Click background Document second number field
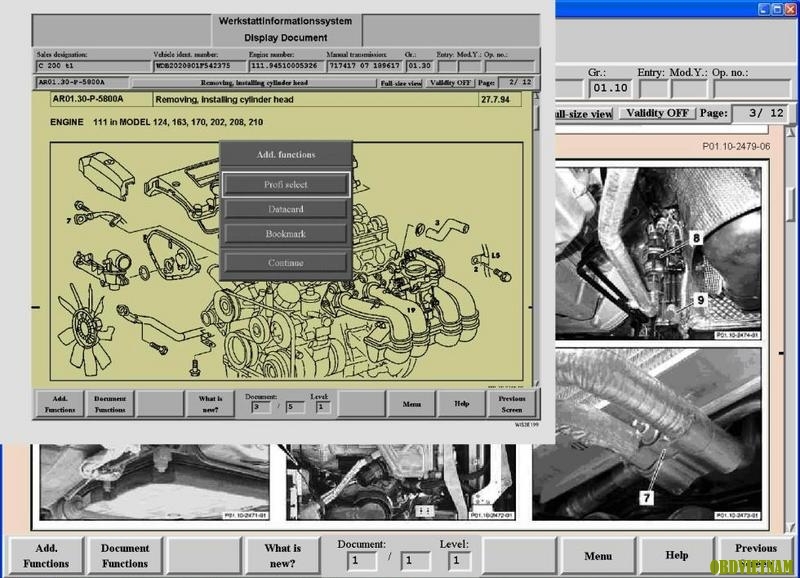 point(415,561)
